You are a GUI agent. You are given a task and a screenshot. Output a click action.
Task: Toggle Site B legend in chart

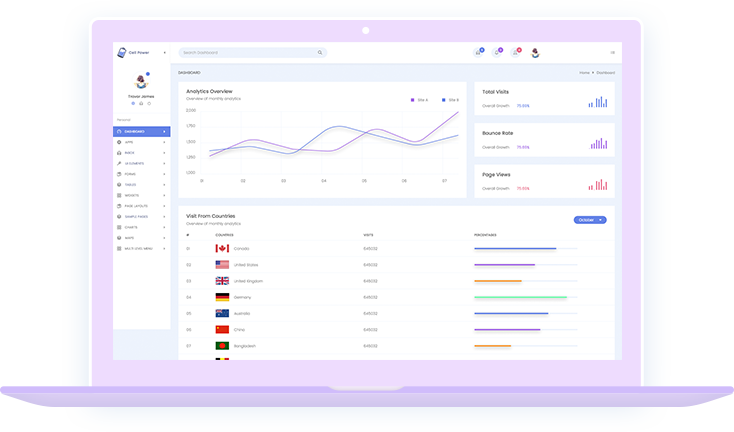[450, 100]
